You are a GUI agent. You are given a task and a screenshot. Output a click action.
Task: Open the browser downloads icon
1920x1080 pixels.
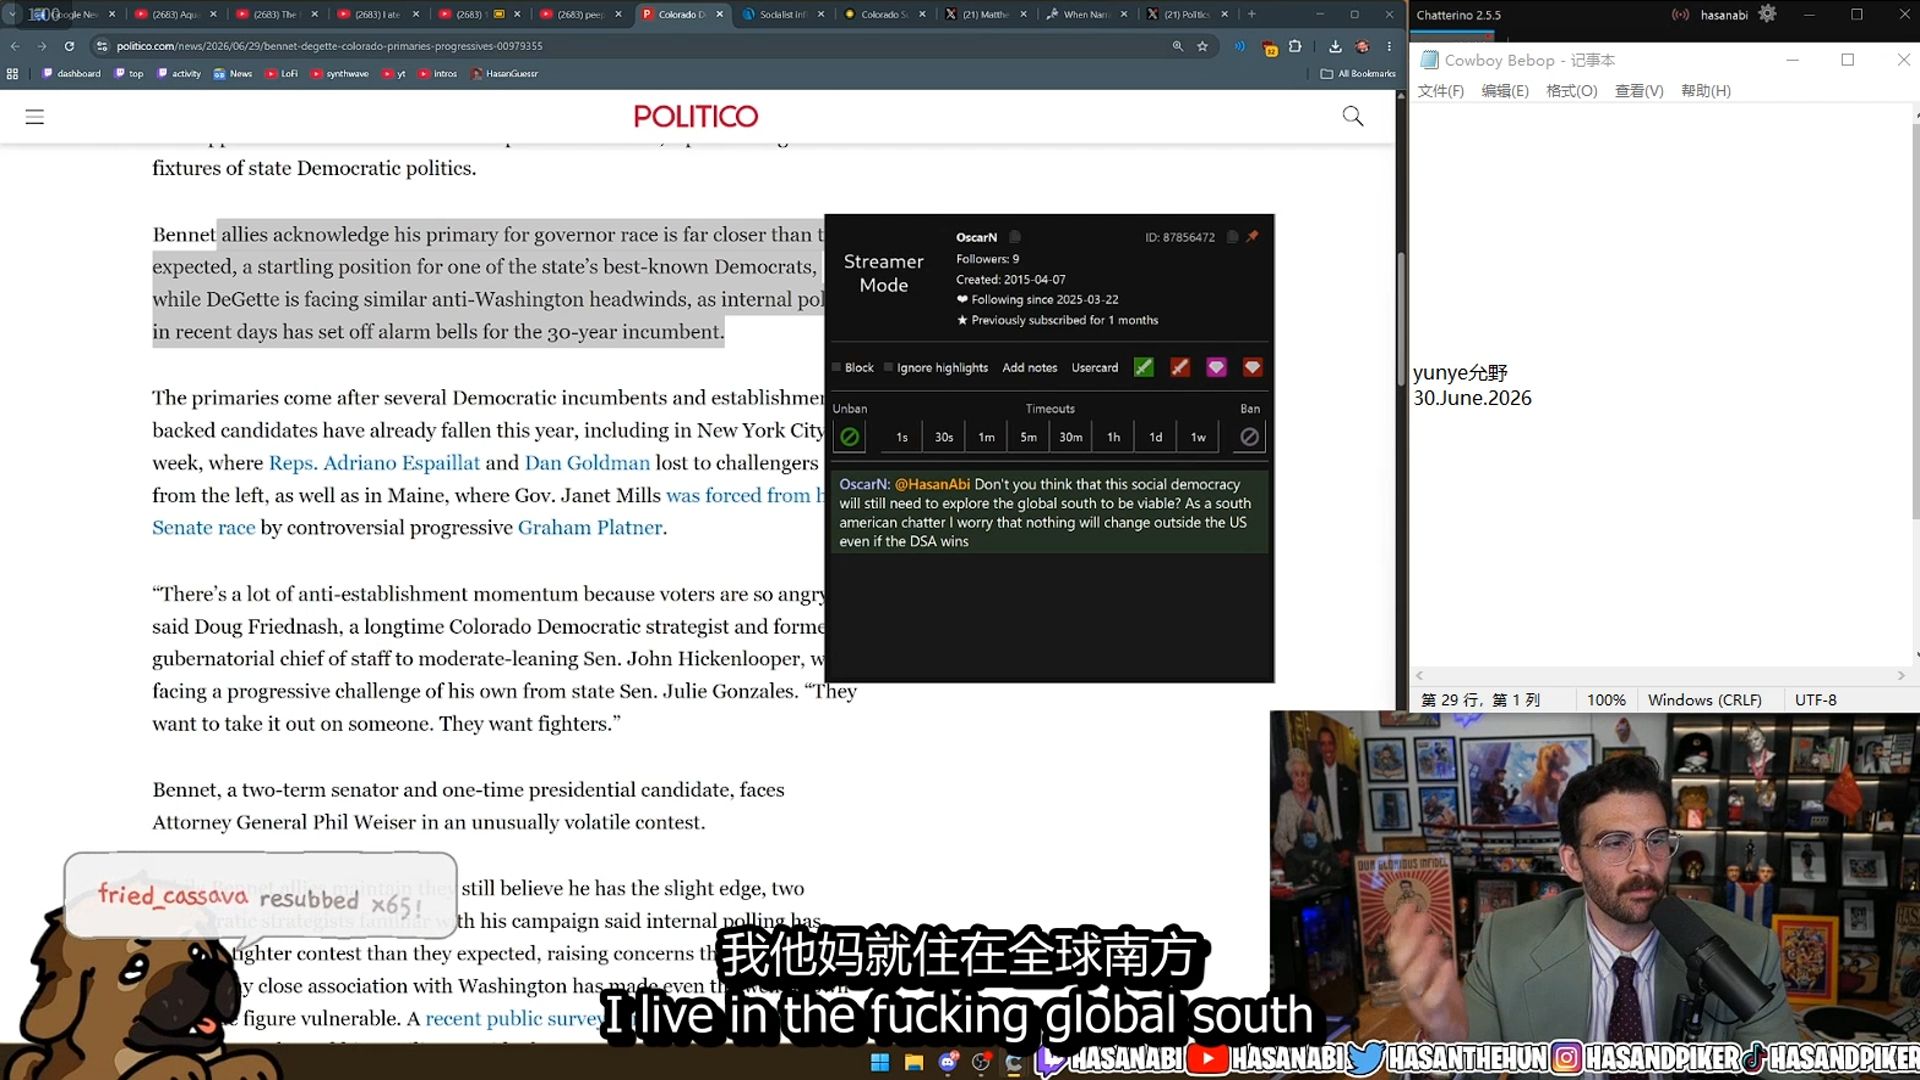coord(1335,46)
